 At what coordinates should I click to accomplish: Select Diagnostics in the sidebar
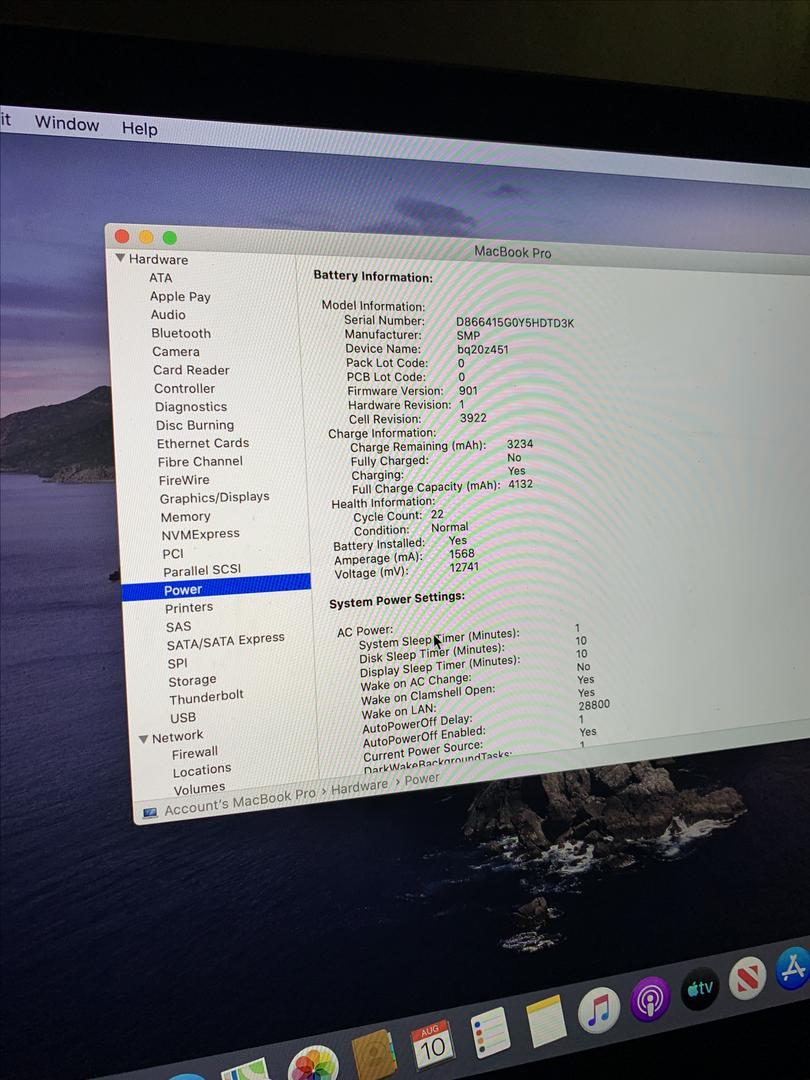click(191, 407)
